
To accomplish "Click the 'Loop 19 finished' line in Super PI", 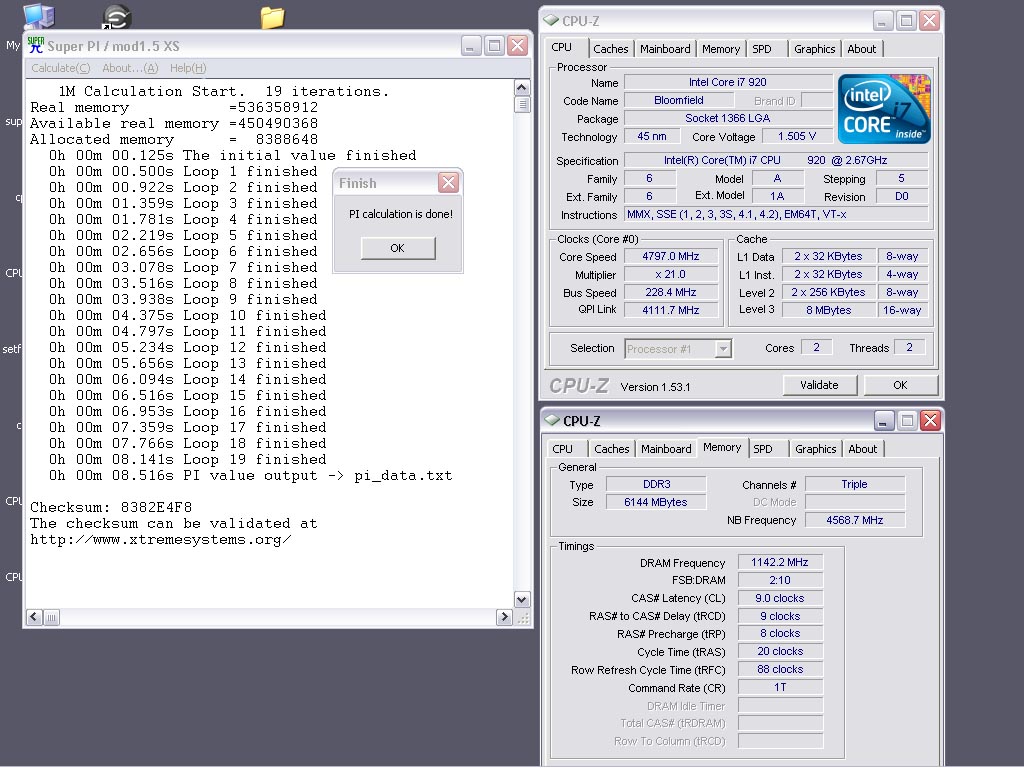I will [188, 460].
